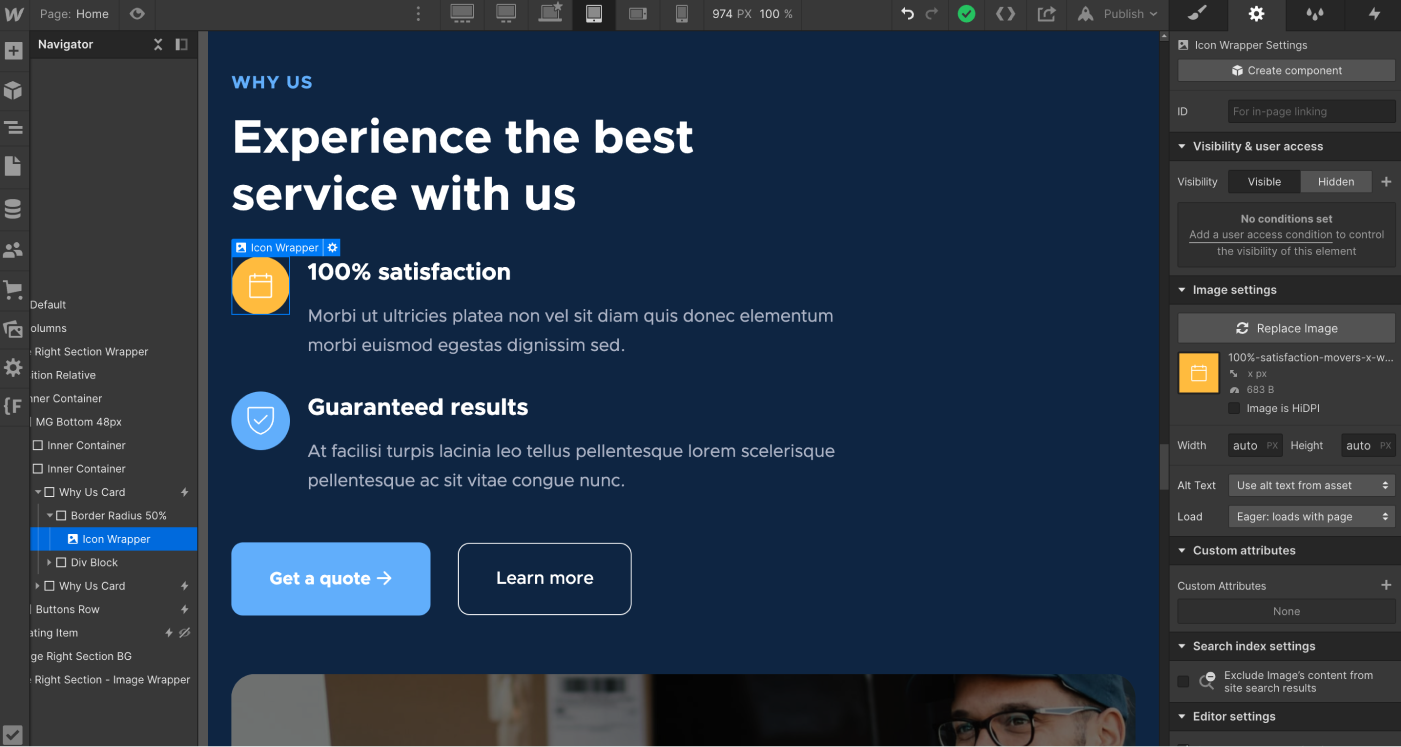Image resolution: width=1401 pixels, height=747 pixels.
Task: Click the ID input field
Action: (x=1311, y=112)
